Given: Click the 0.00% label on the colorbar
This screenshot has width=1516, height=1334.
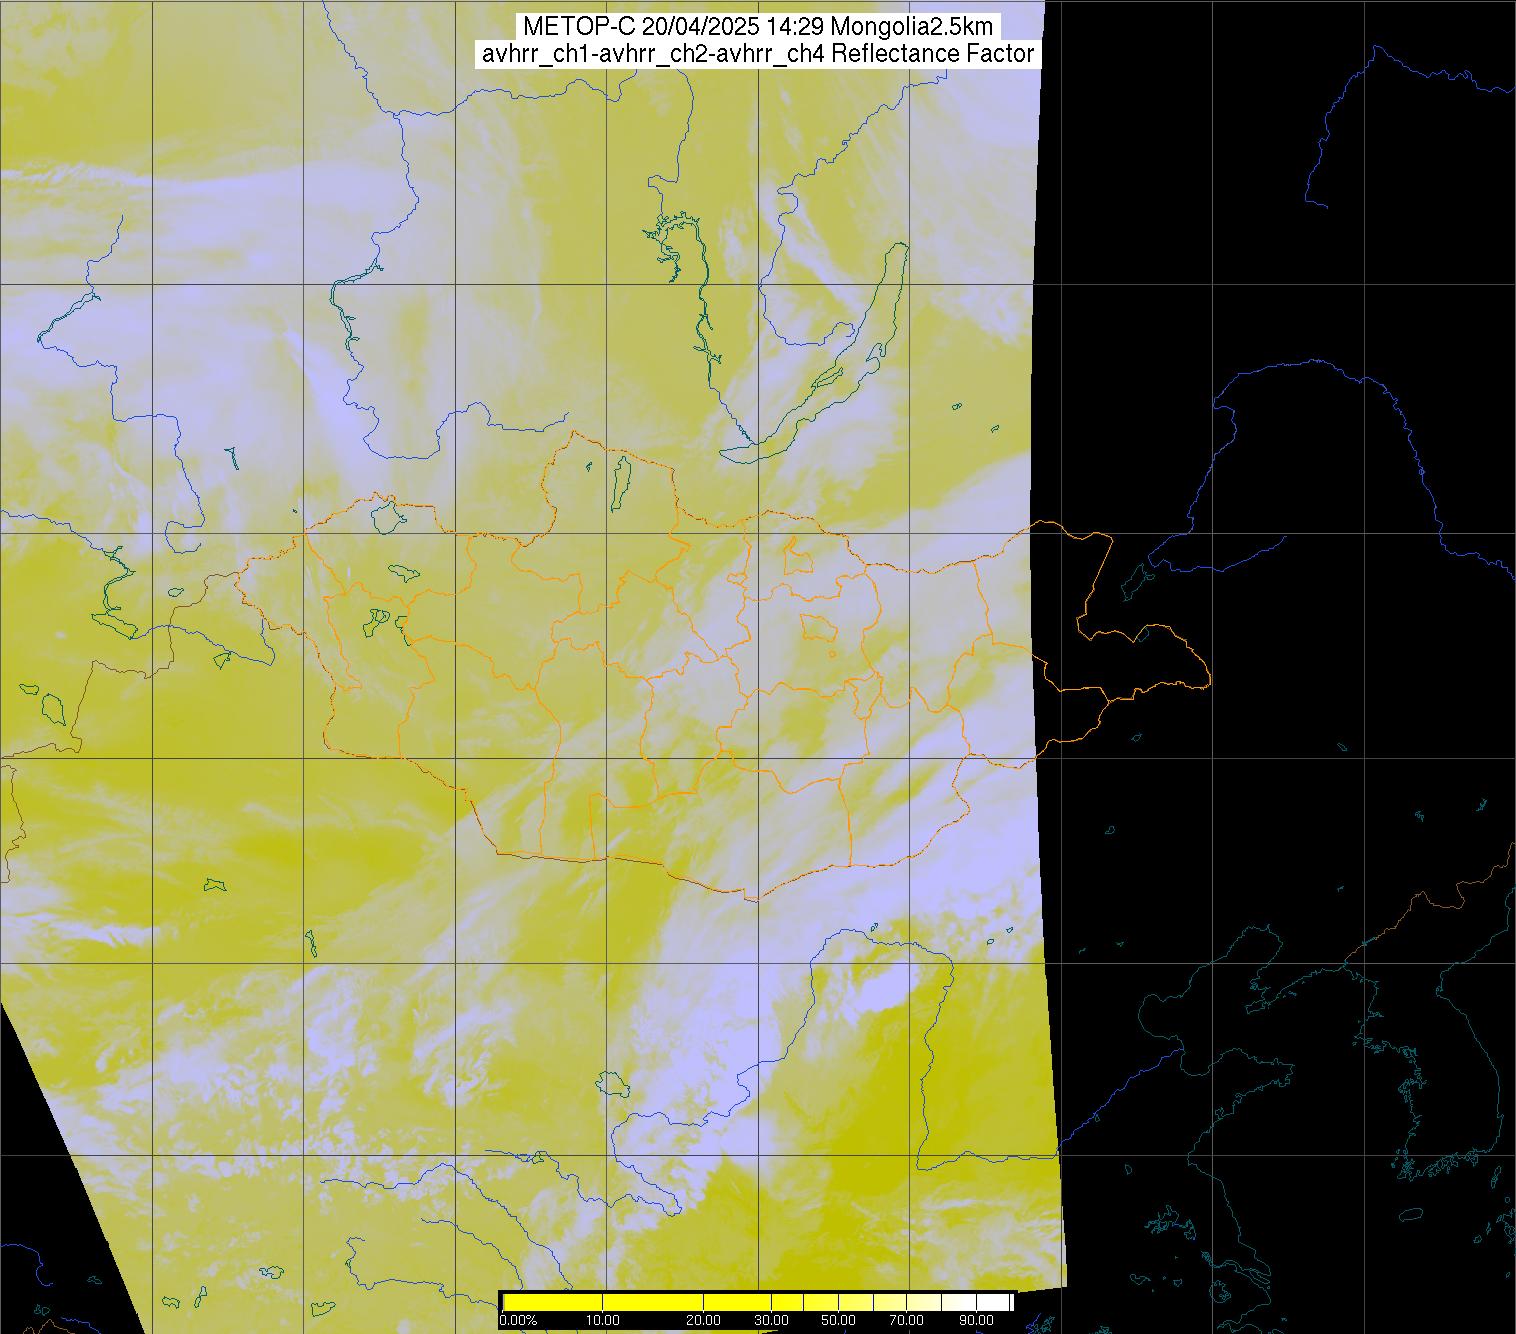Looking at the screenshot, I should [x=517, y=1321].
